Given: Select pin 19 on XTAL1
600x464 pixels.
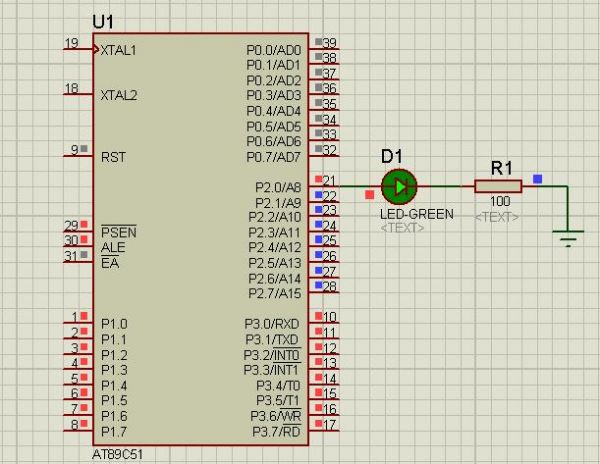Looking at the screenshot, I should (x=76, y=49).
